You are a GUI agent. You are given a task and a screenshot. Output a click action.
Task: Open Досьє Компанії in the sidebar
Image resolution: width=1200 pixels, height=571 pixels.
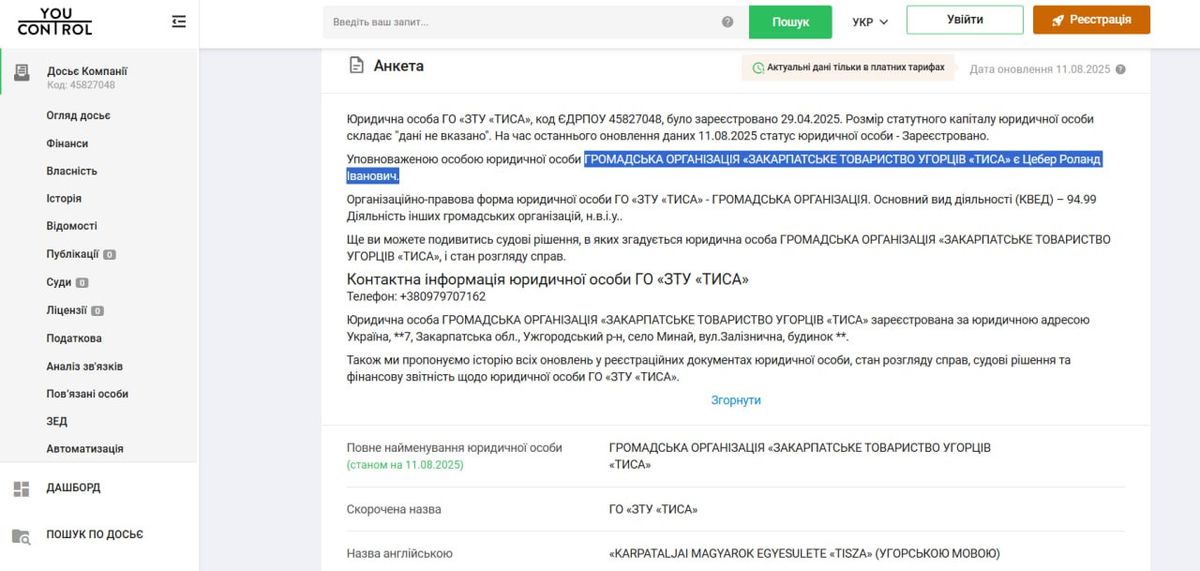click(87, 71)
